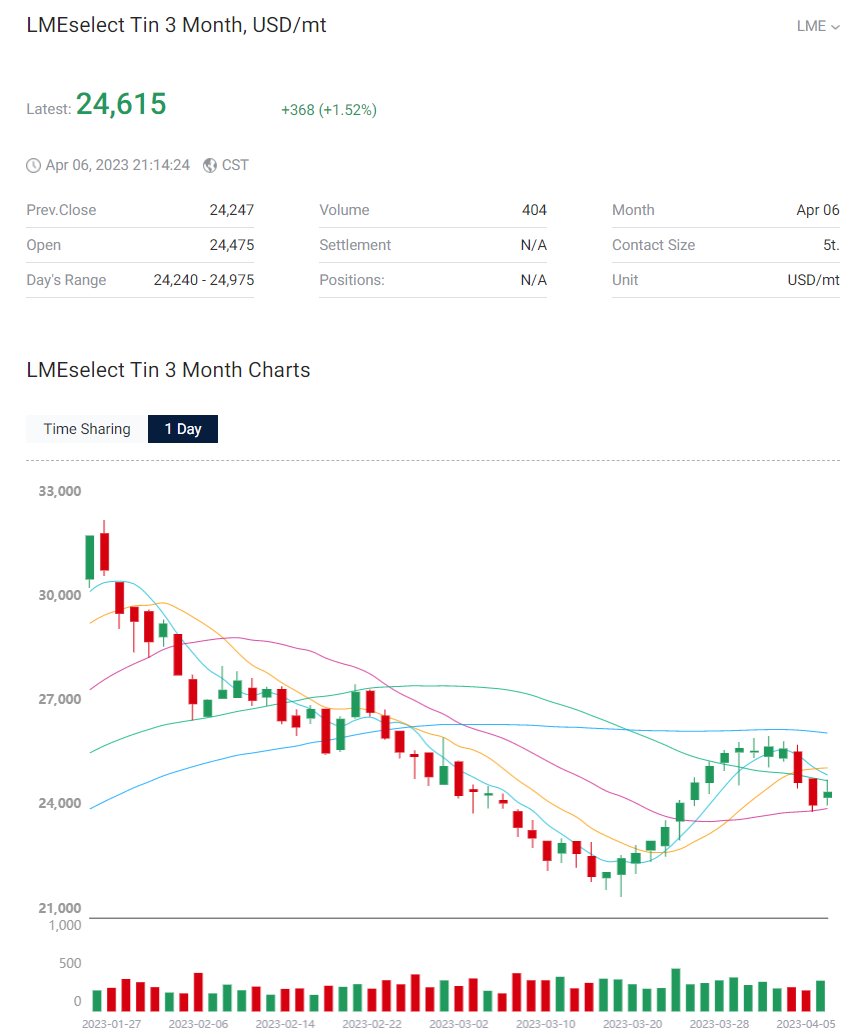The image size is (863, 1036).
Task: Click the Apr 06, 2023 21:14:24 timestamp
Action: pyautogui.click(x=117, y=165)
